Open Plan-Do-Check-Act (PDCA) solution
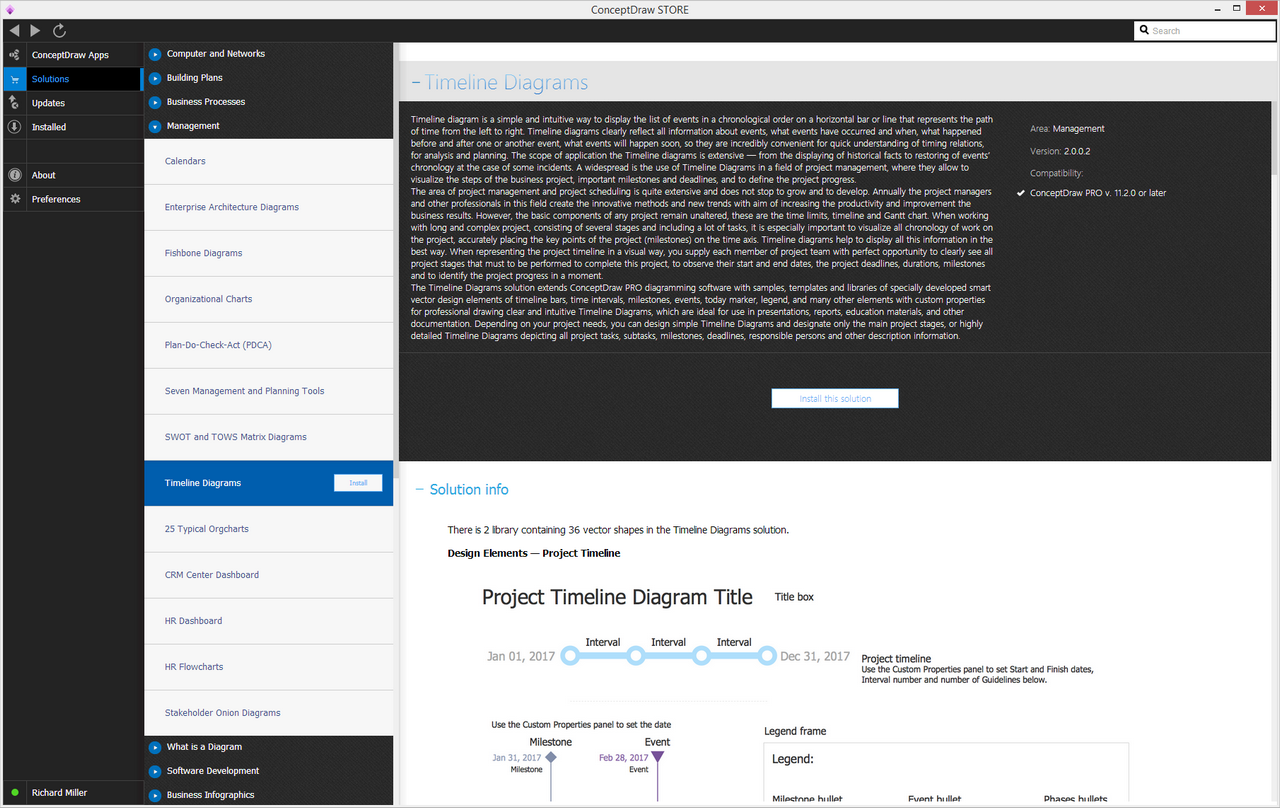This screenshot has width=1280, height=808. point(269,345)
